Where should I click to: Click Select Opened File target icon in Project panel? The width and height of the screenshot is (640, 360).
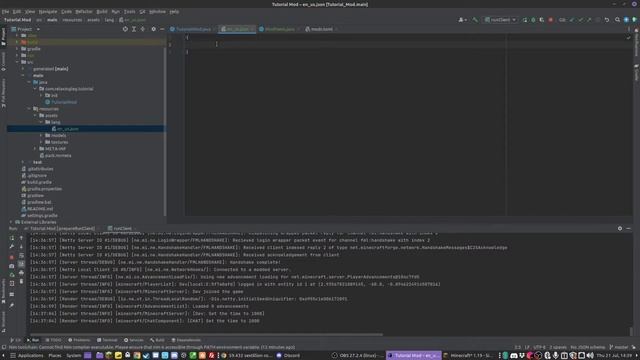coord(125,29)
